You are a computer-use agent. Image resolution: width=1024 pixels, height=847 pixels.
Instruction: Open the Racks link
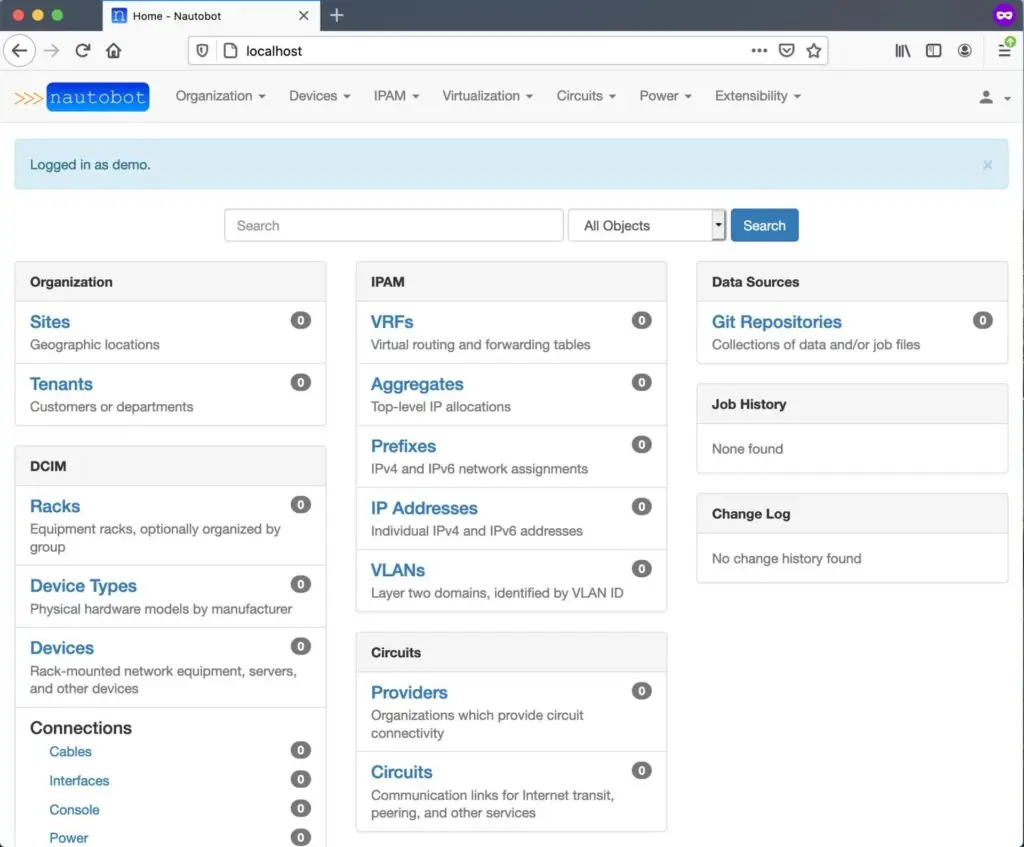[x=55, y=506]
